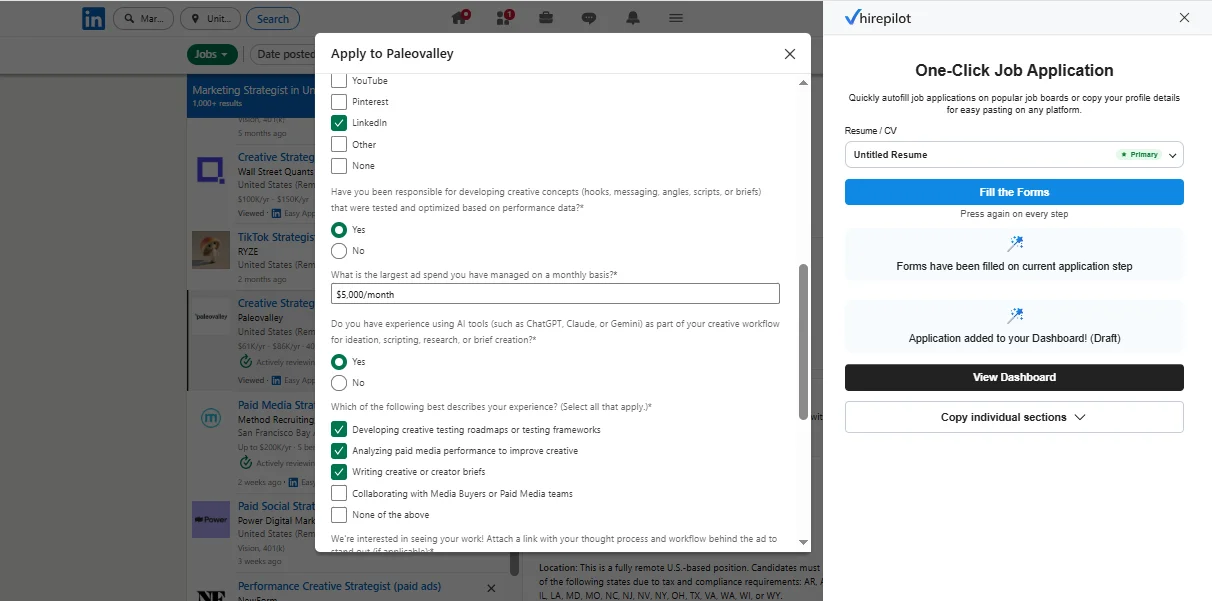Open the Messaging chat icon
The image size is (1212, 601).
[589, 18]
